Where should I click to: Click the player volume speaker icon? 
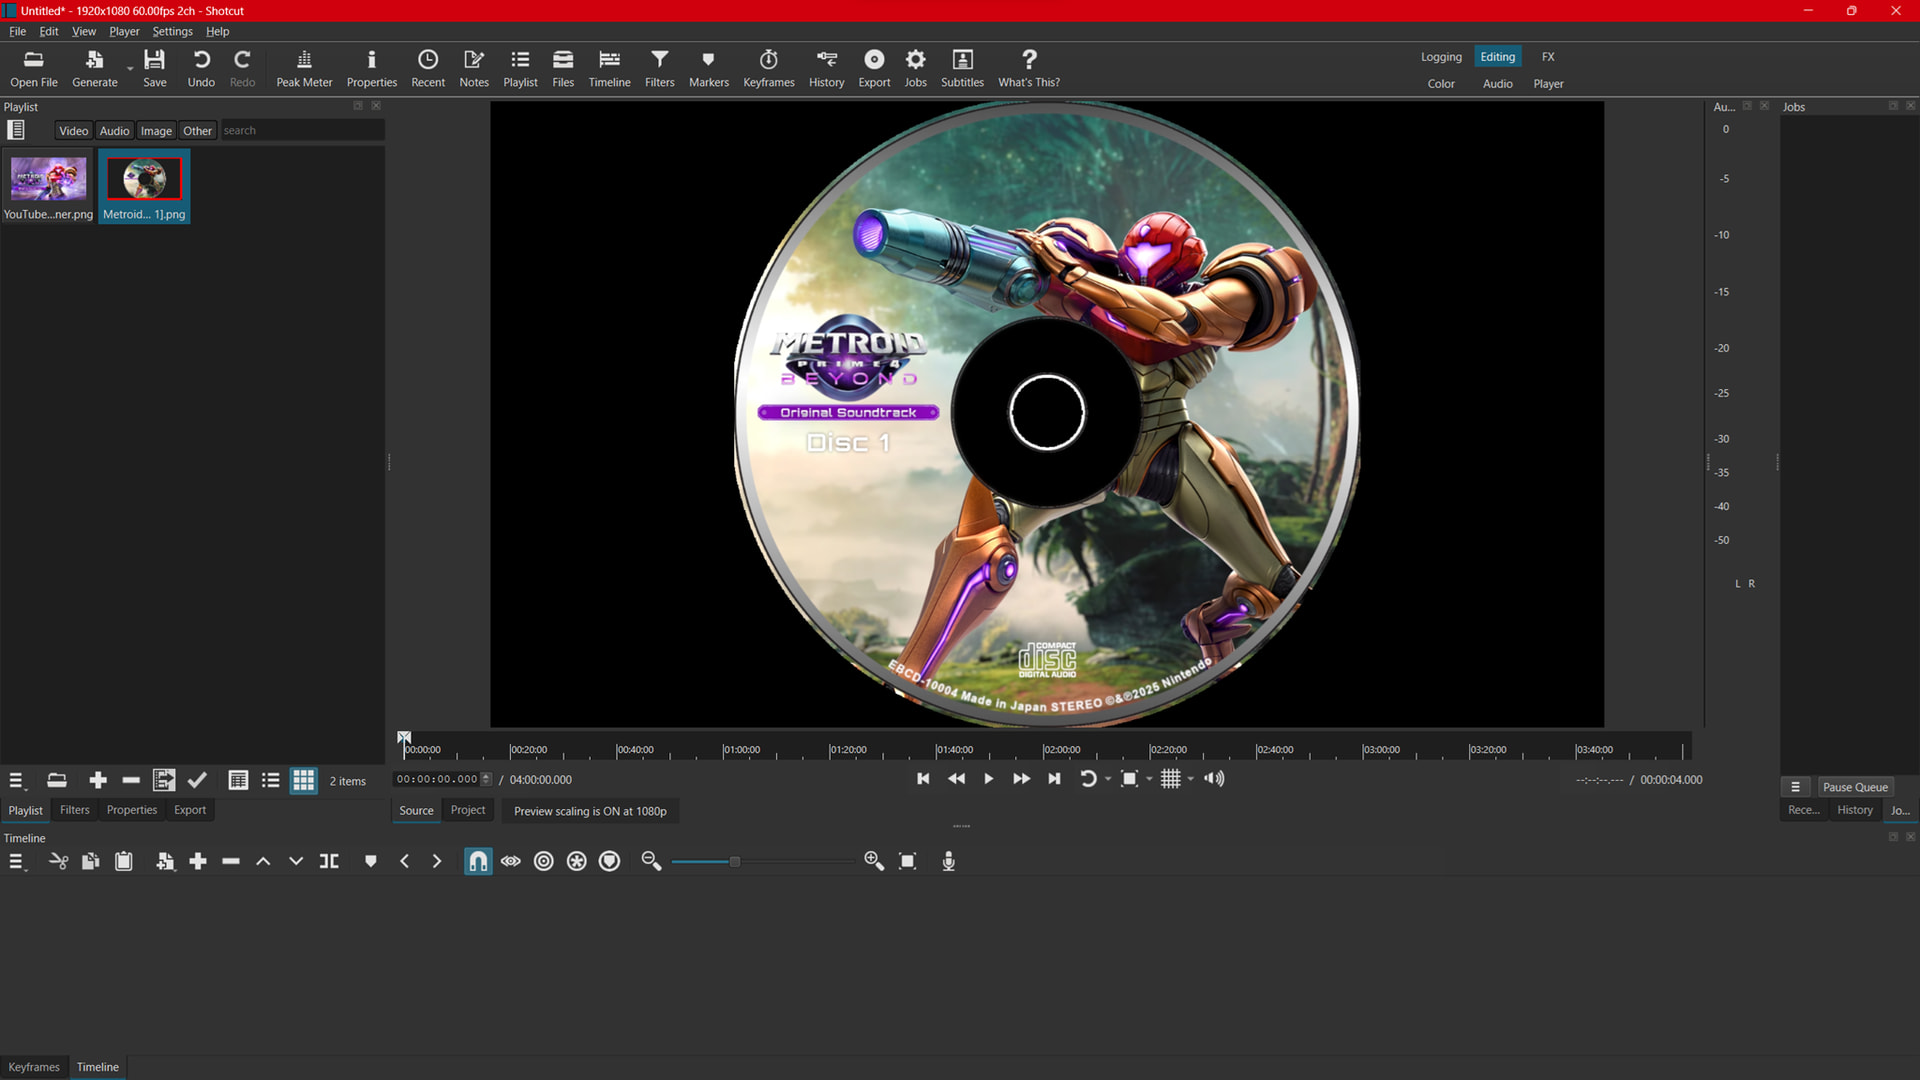coord(1214,779)
